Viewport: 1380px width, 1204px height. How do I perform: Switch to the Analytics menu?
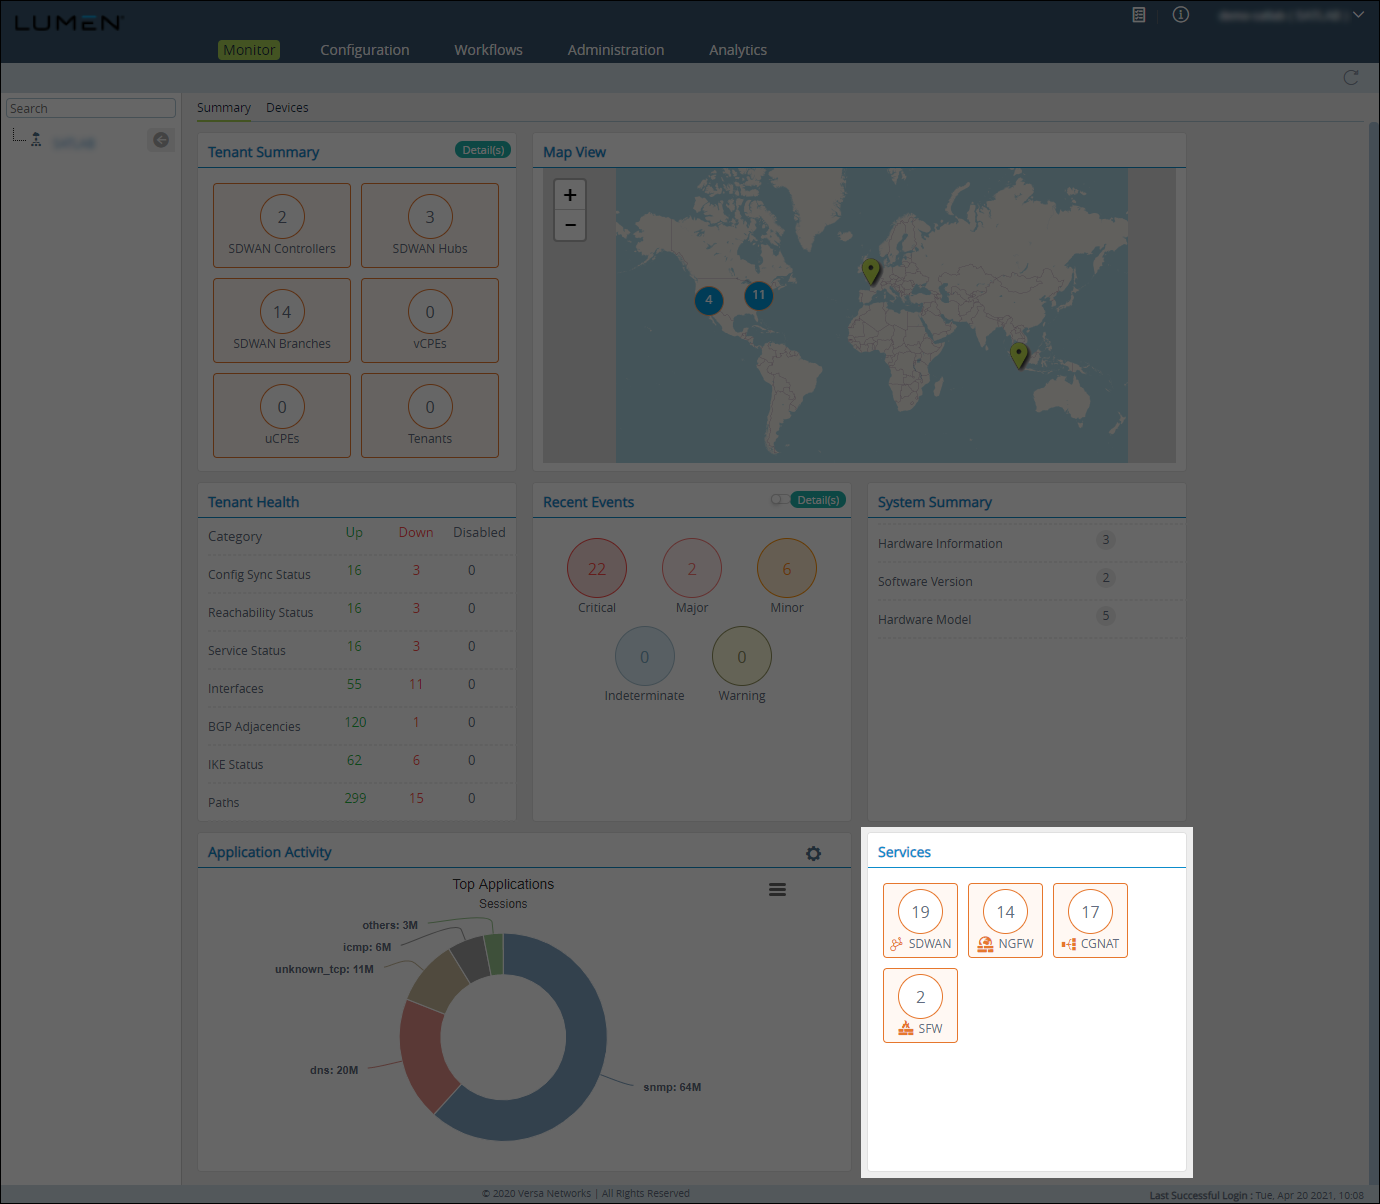(738, 49)
